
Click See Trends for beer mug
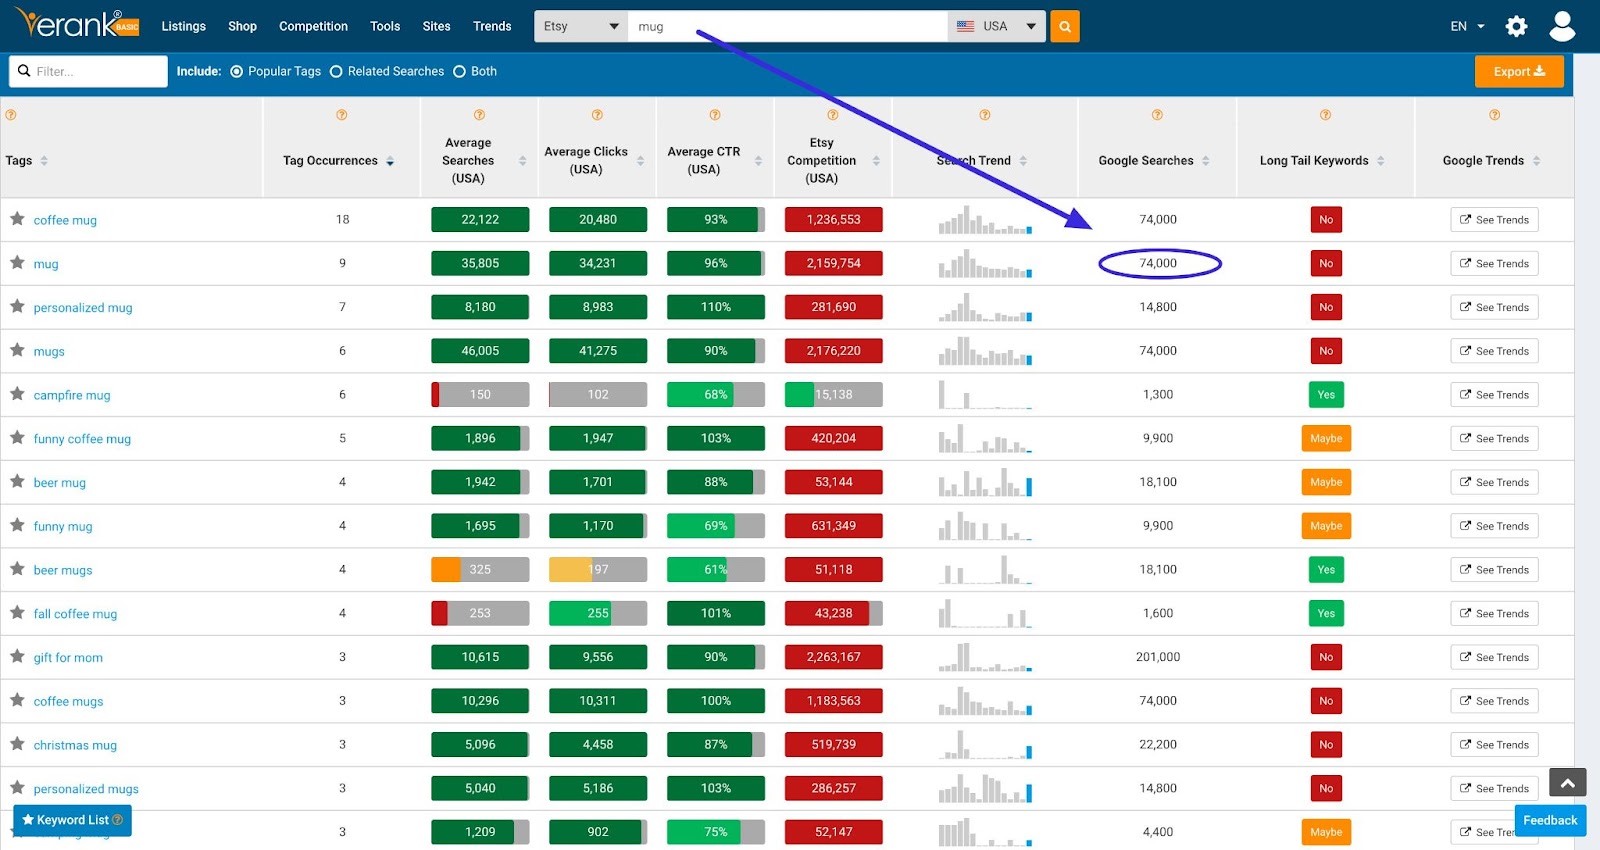pyautogui.click(x=1494, y=482)
